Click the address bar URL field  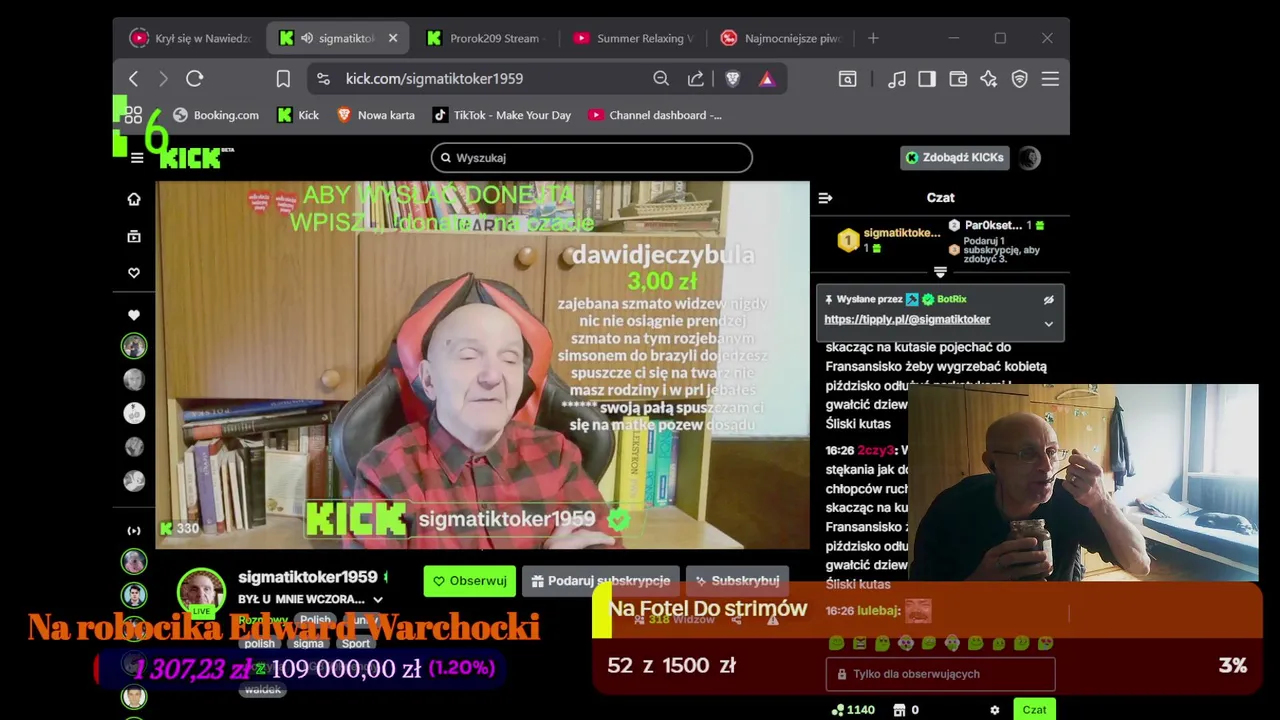(x=434, y=78)
